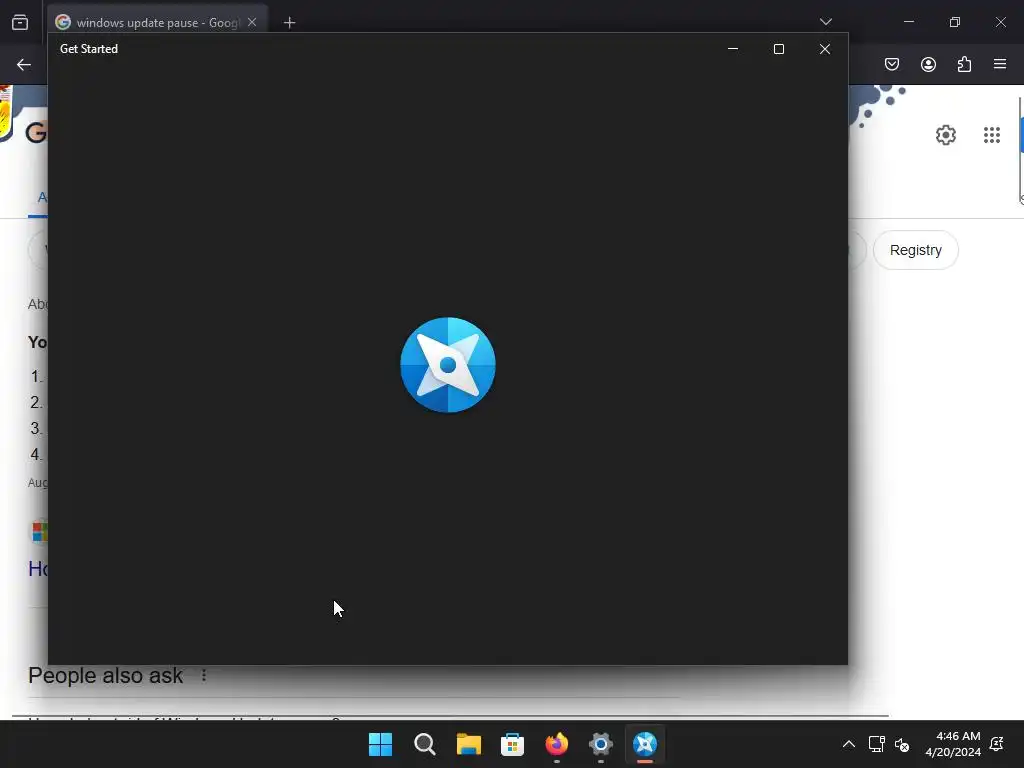Viewport: 1024px width, 768px height.
Task: Open the Firefox extensions icon
Action: (964, 64)
